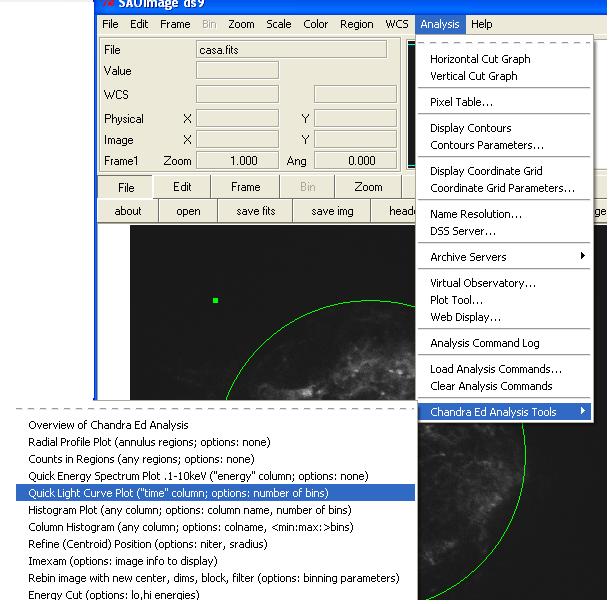The image size is (609, 604).
Task: Click the header button
Action: tap(393, 211)
